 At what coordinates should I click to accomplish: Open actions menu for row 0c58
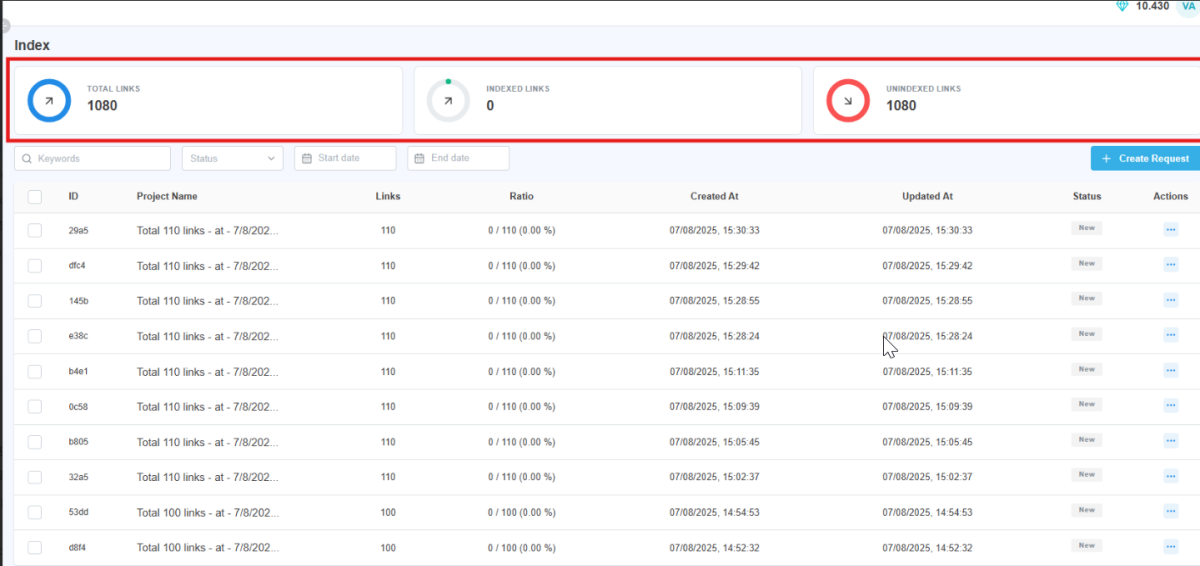1171,406
